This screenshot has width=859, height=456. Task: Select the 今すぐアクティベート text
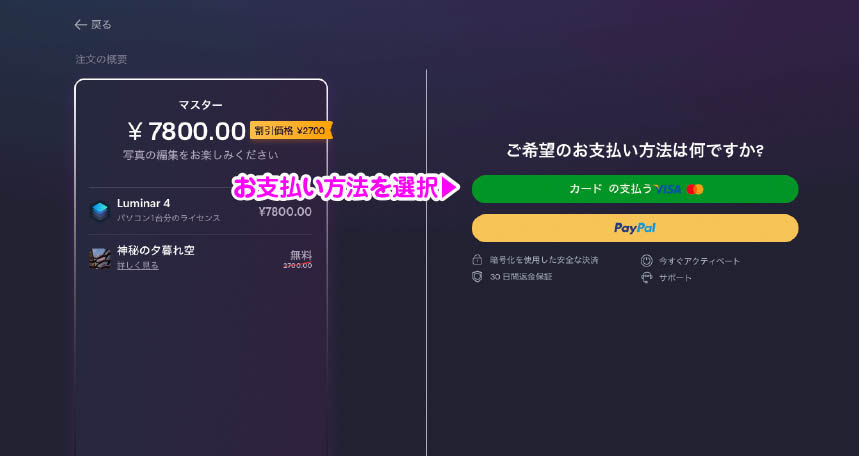[699, 261]
